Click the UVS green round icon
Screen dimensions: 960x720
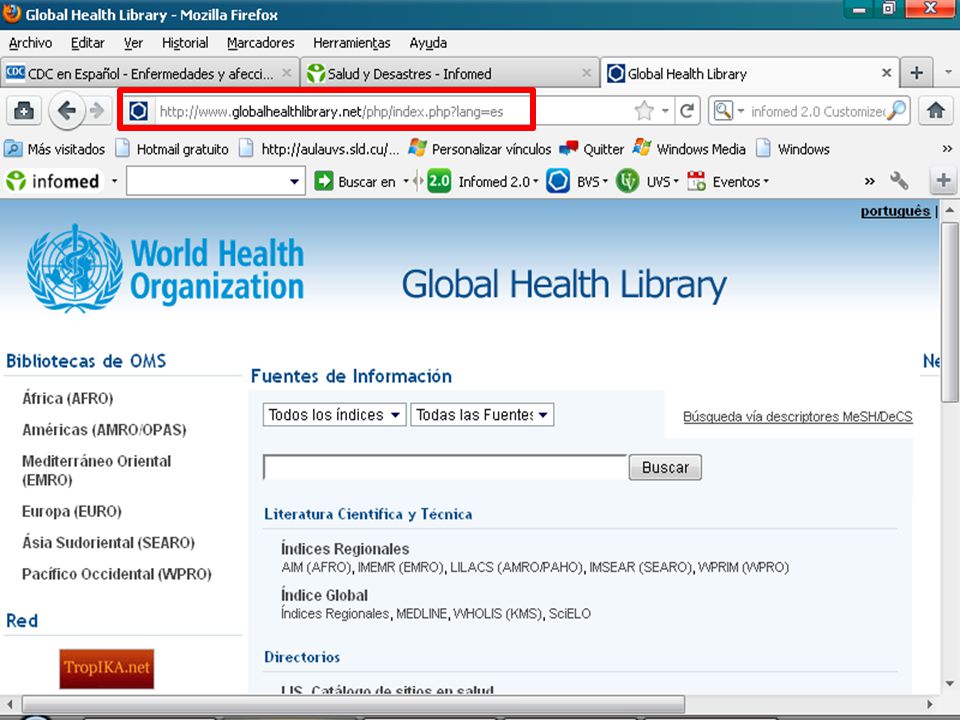coord(627,181)
